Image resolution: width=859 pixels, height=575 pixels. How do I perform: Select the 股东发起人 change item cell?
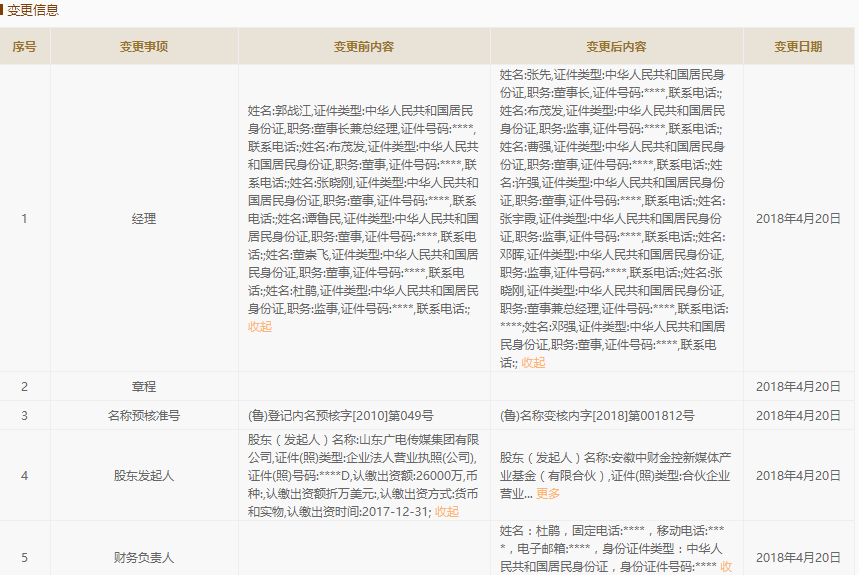click(x=144, y=475)
